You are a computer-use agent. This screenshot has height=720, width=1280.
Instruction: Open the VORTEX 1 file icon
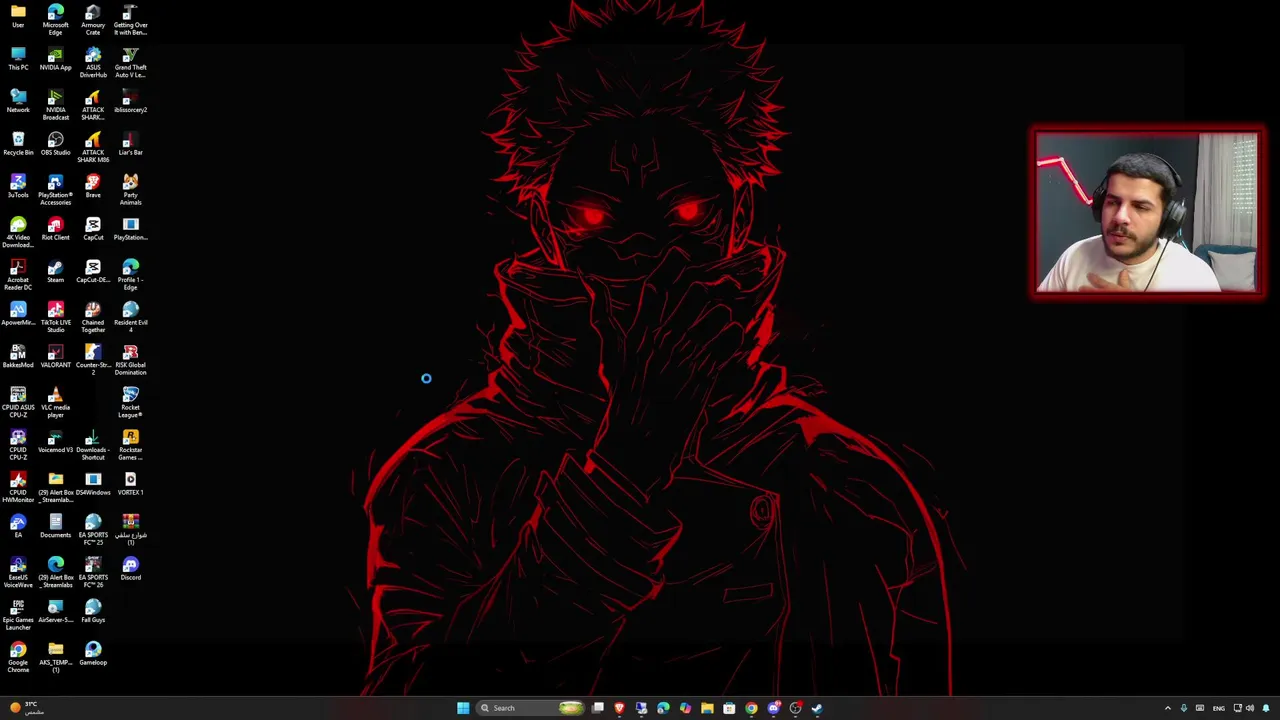coord(130,484)
